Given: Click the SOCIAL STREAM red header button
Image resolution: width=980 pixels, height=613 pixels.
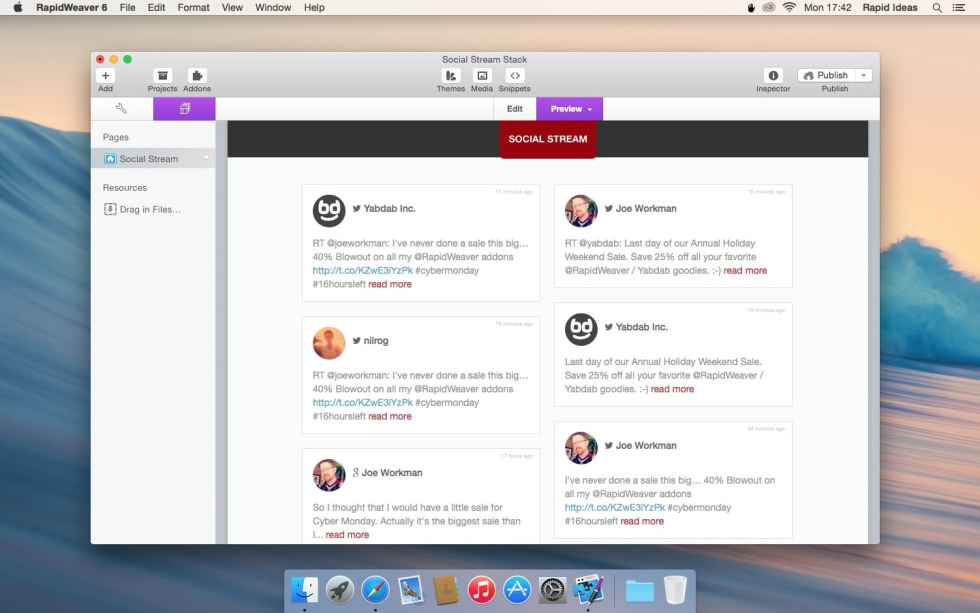Looking at the screenshot, I should [548, 139].
